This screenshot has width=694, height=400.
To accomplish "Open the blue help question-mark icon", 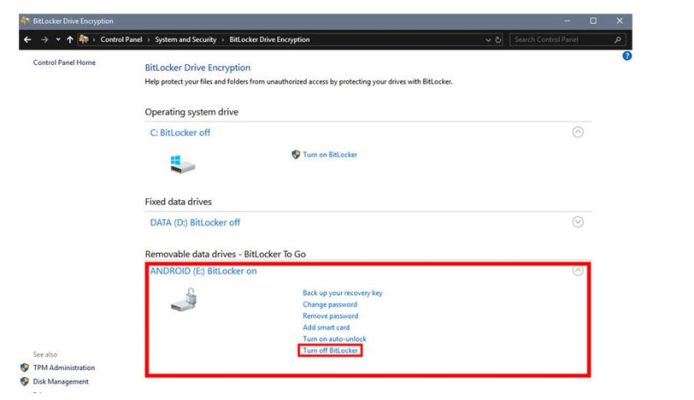I will tap(627, 56).
